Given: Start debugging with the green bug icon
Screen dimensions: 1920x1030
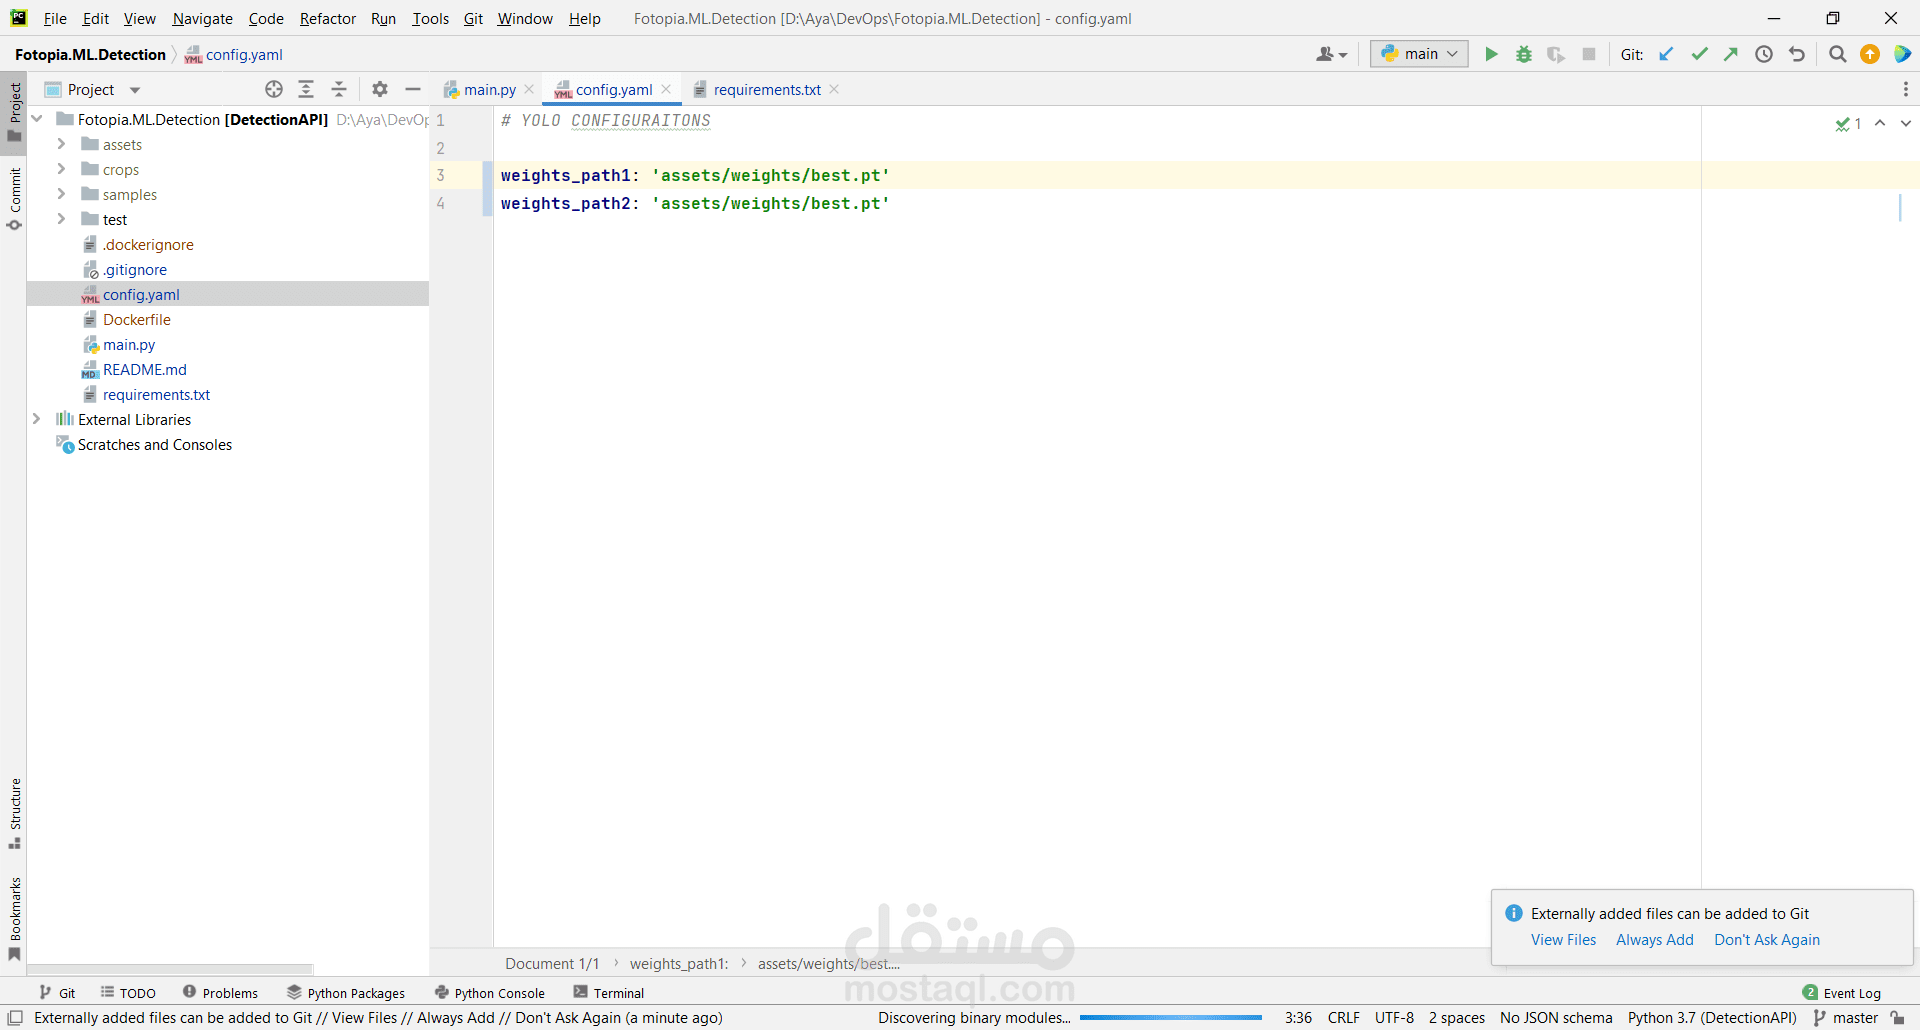Looking at the screenshot, I should pyautogui.click(x=1524, y=54).
